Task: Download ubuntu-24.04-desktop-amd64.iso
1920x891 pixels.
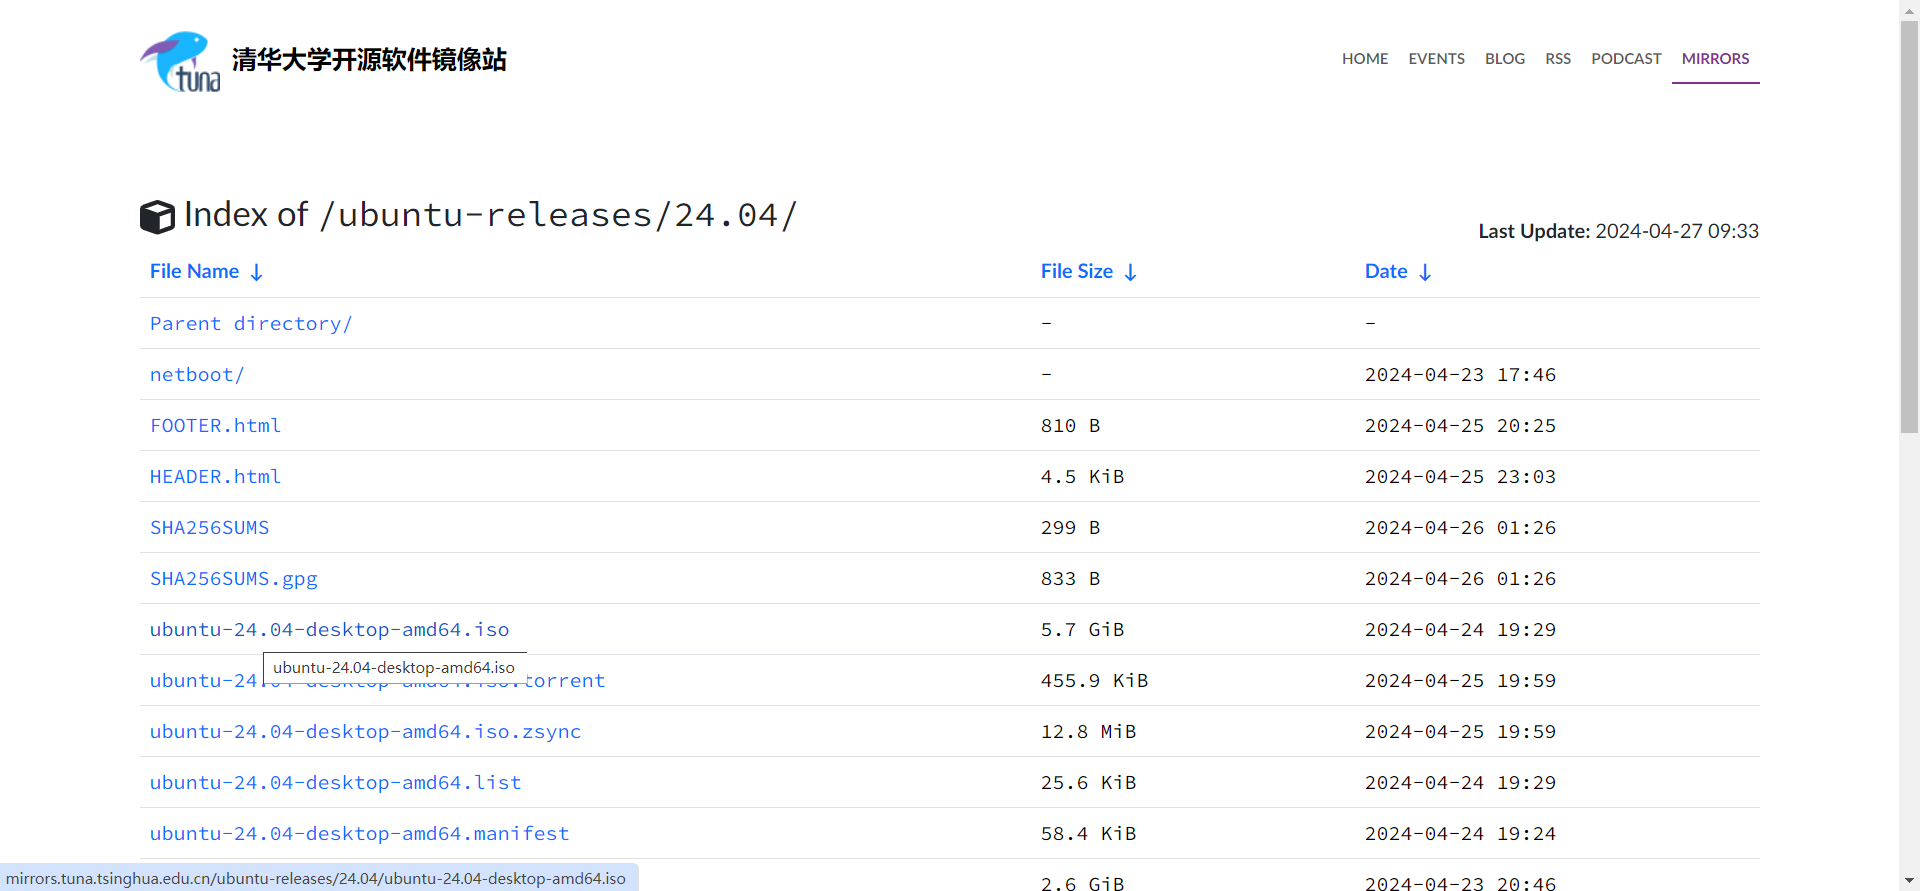Action: (329, 630)
